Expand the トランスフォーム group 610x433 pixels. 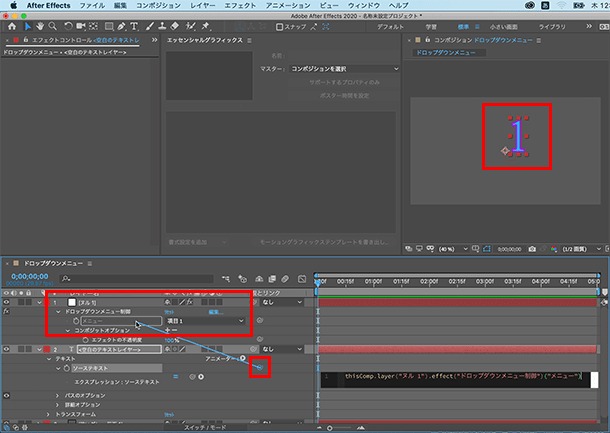[x=48, y=414]
